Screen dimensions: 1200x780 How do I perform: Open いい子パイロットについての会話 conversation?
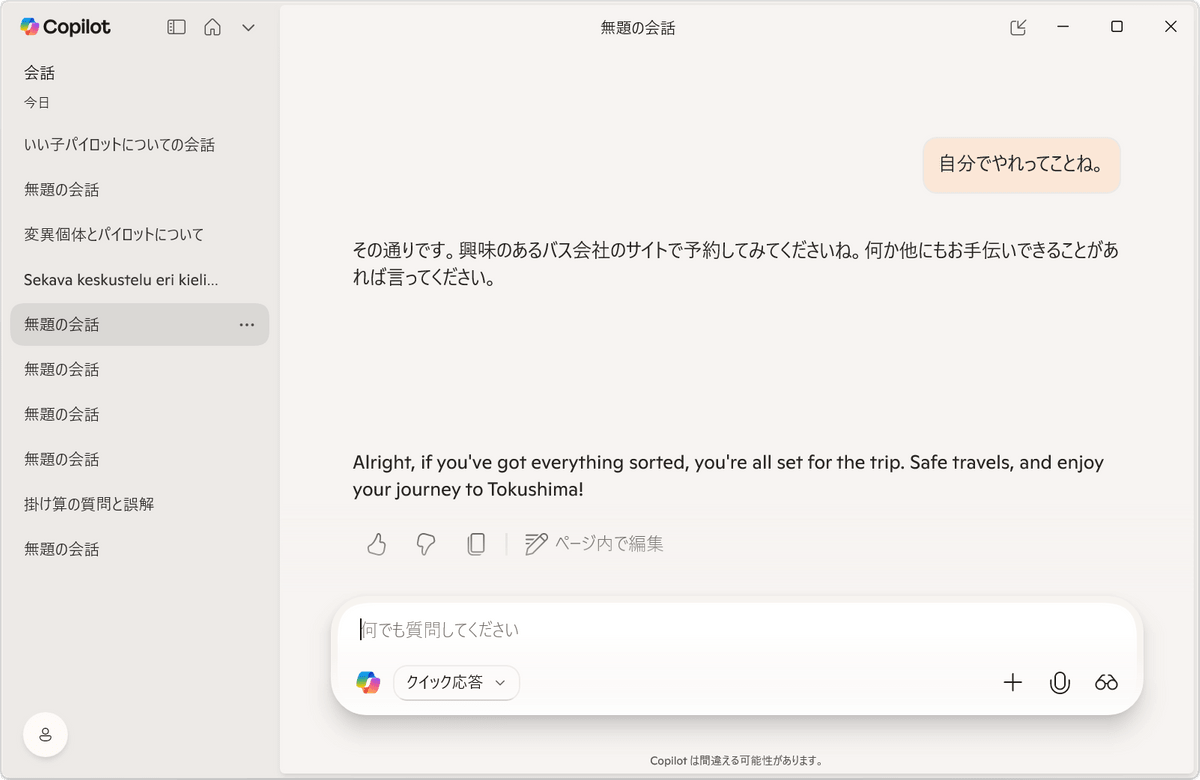(119, 145)
